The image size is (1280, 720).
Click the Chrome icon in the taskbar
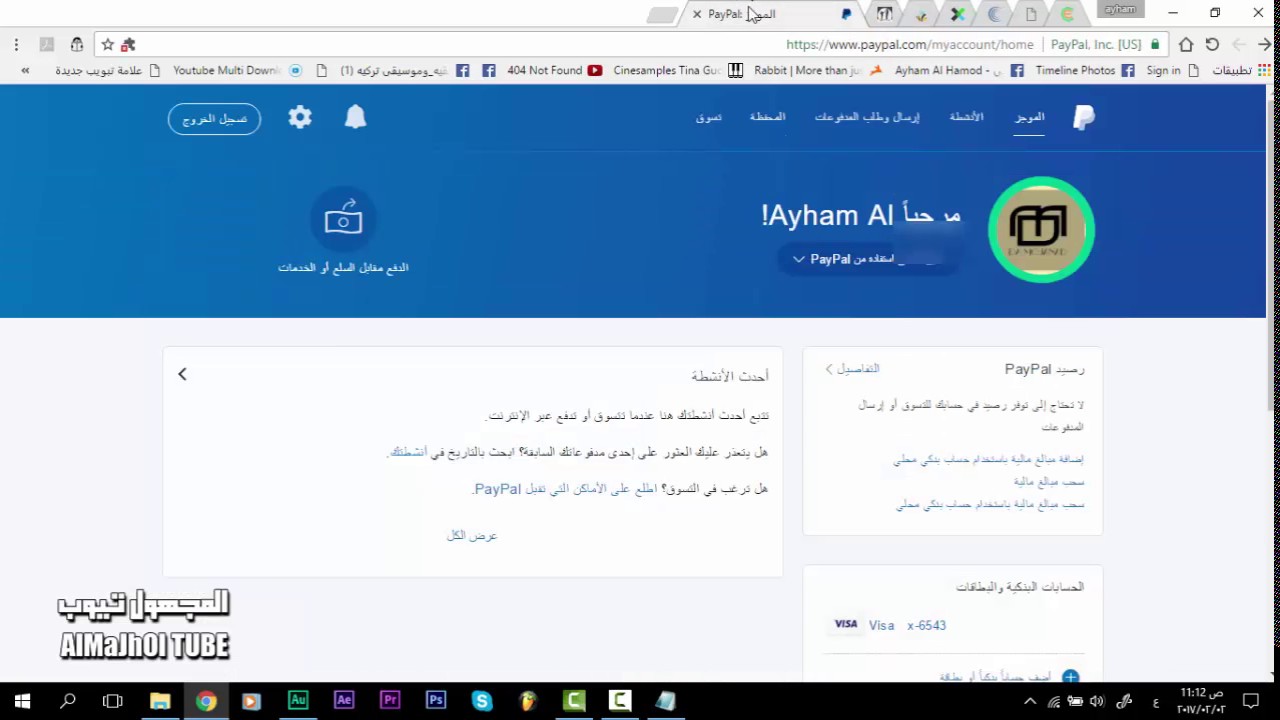[206, 701]
